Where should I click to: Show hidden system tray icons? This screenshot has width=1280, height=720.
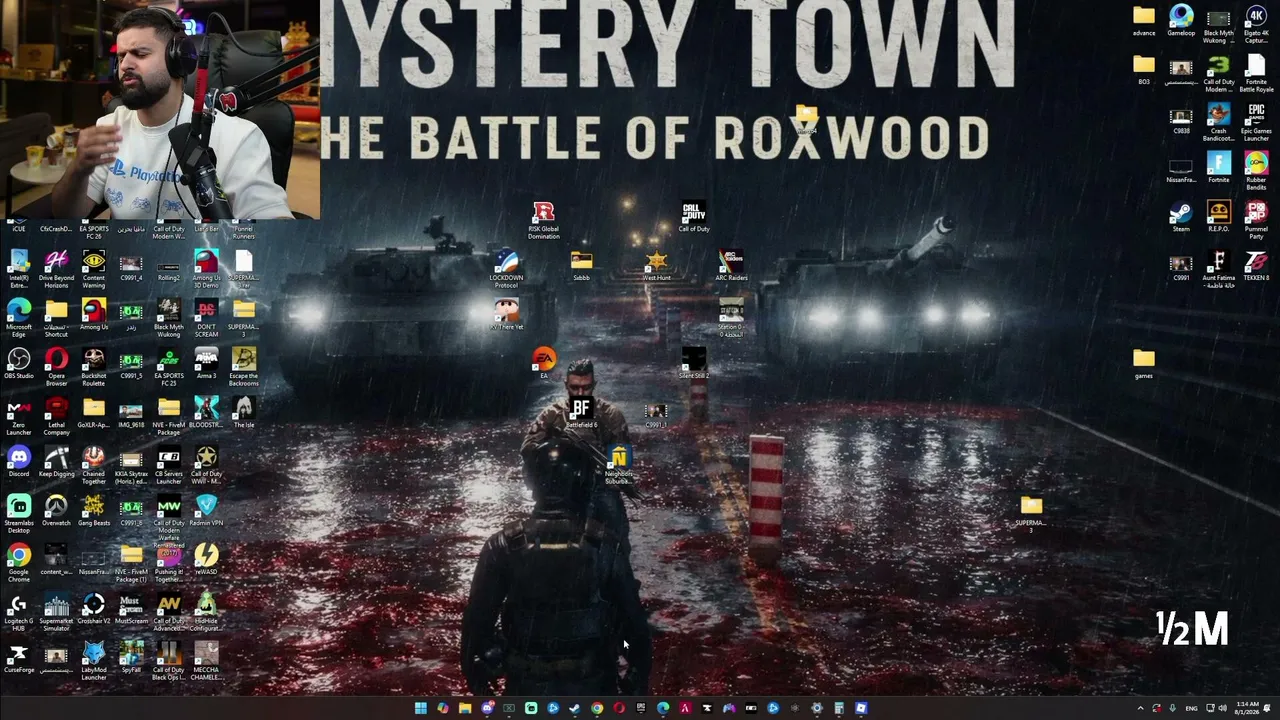[x=1140, y=708]
